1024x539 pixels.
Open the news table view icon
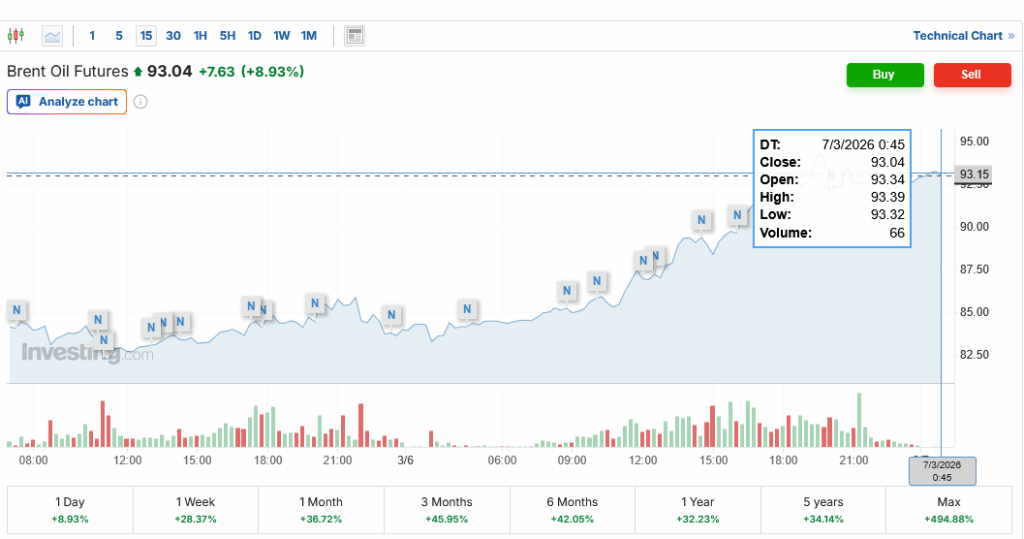[x=354, y=36]
